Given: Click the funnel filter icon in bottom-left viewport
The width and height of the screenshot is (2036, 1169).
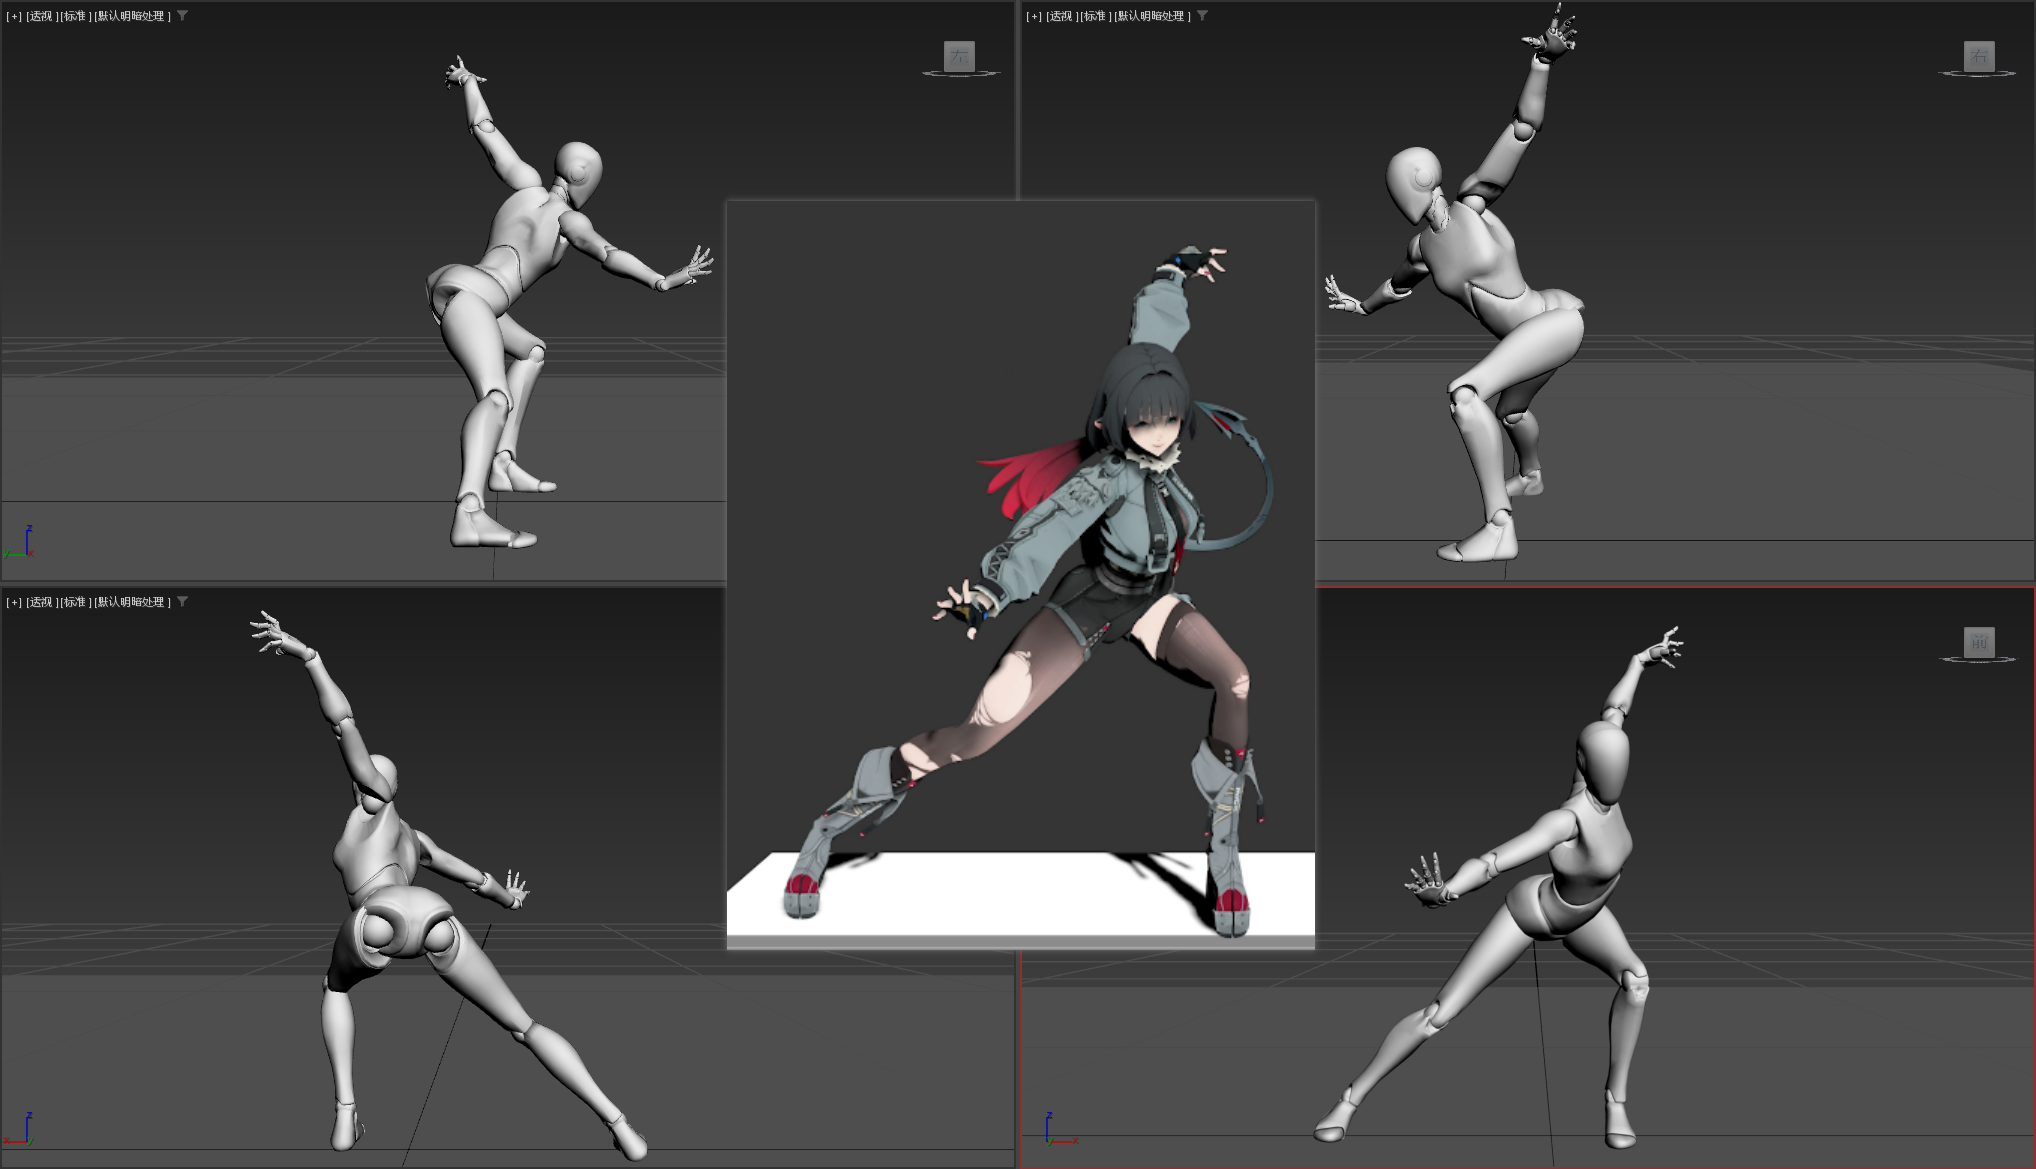Looking at the screenshot, I should tap(183, 602).
